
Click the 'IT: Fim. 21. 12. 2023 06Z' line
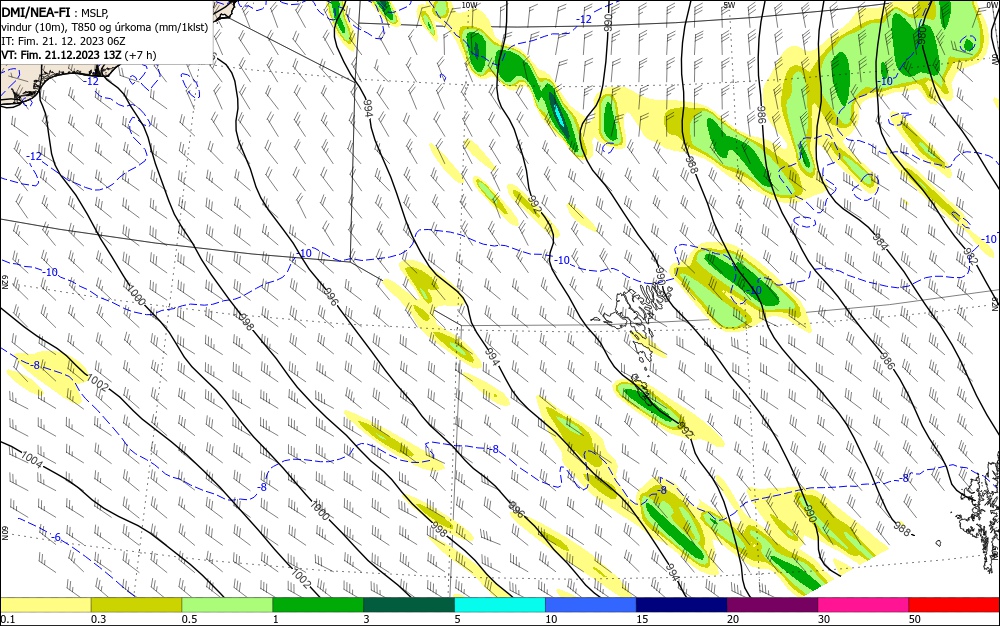pos(63,41)
